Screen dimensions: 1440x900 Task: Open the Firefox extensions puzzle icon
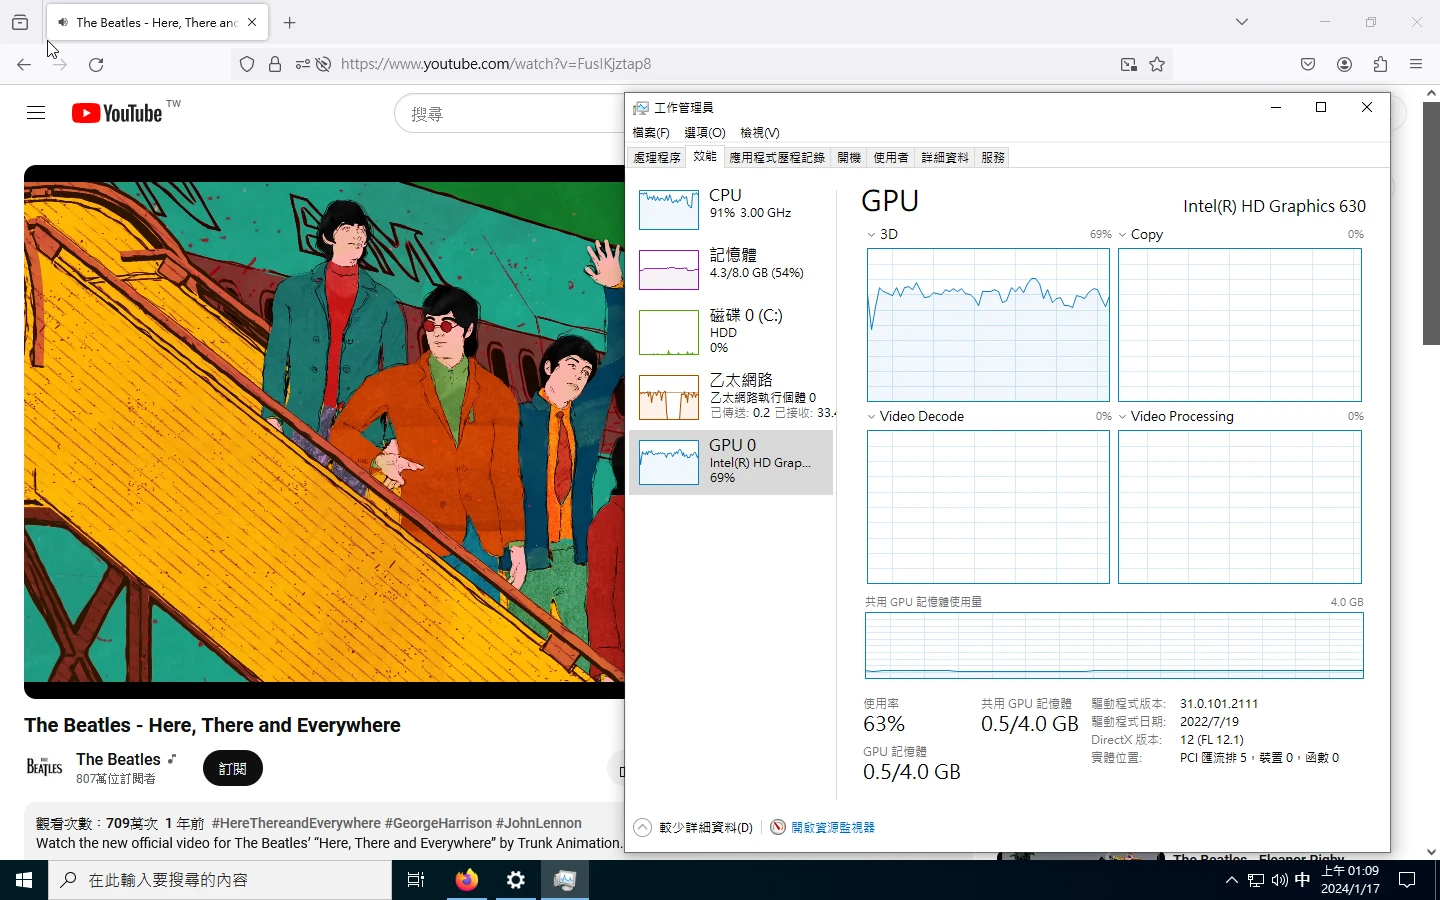(x=1380, y=64)
